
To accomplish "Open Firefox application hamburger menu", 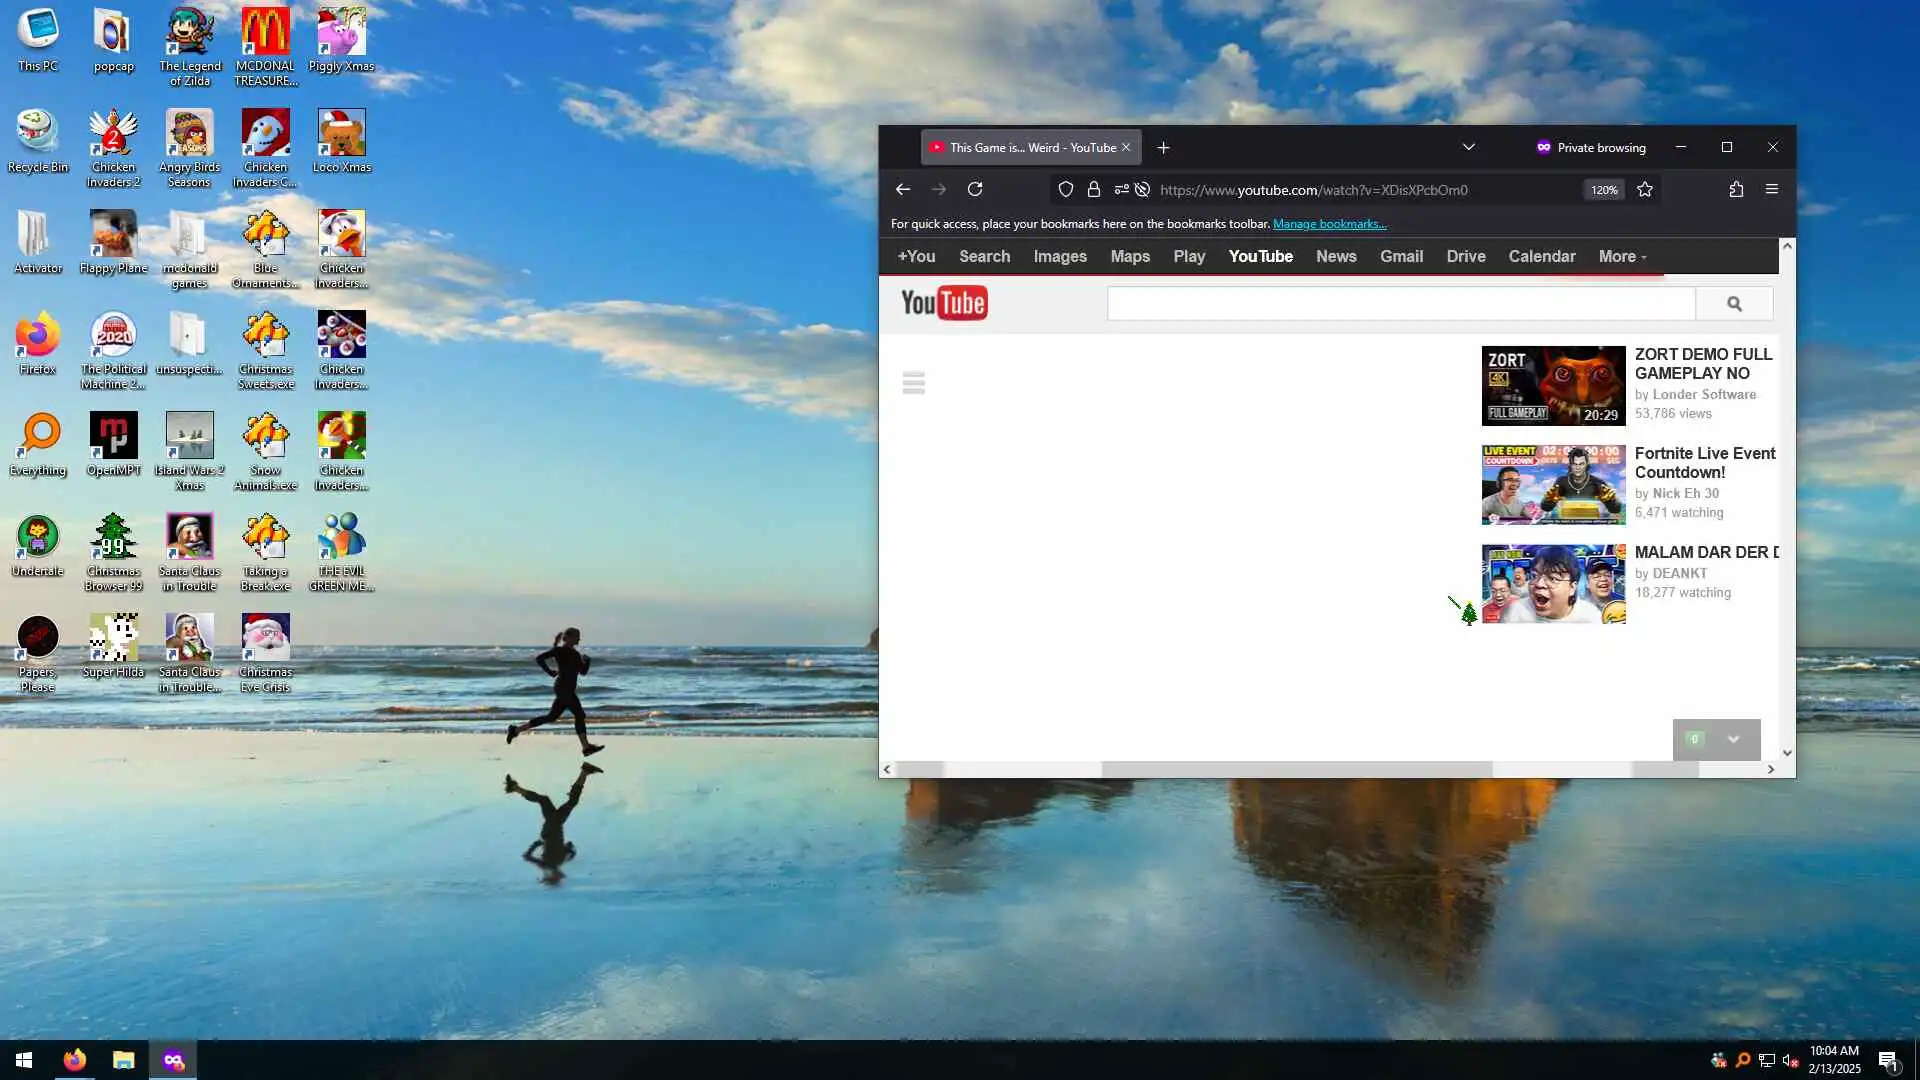I will [x=1772, y=189].
